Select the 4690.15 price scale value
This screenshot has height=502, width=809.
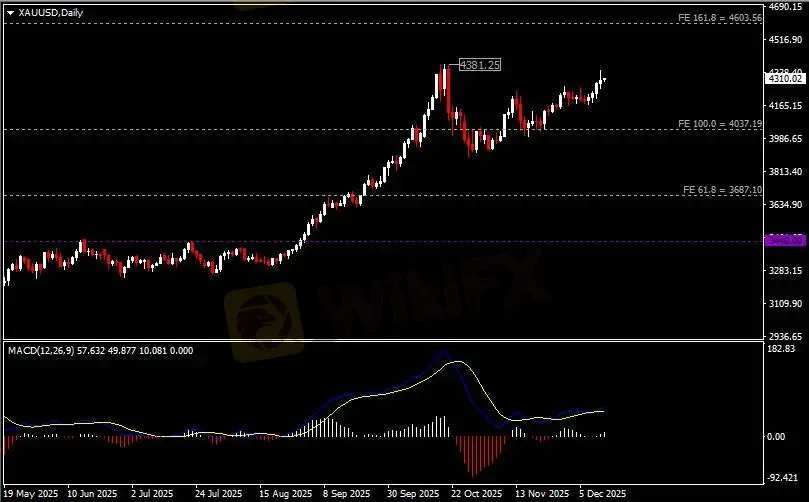[785, 7]
